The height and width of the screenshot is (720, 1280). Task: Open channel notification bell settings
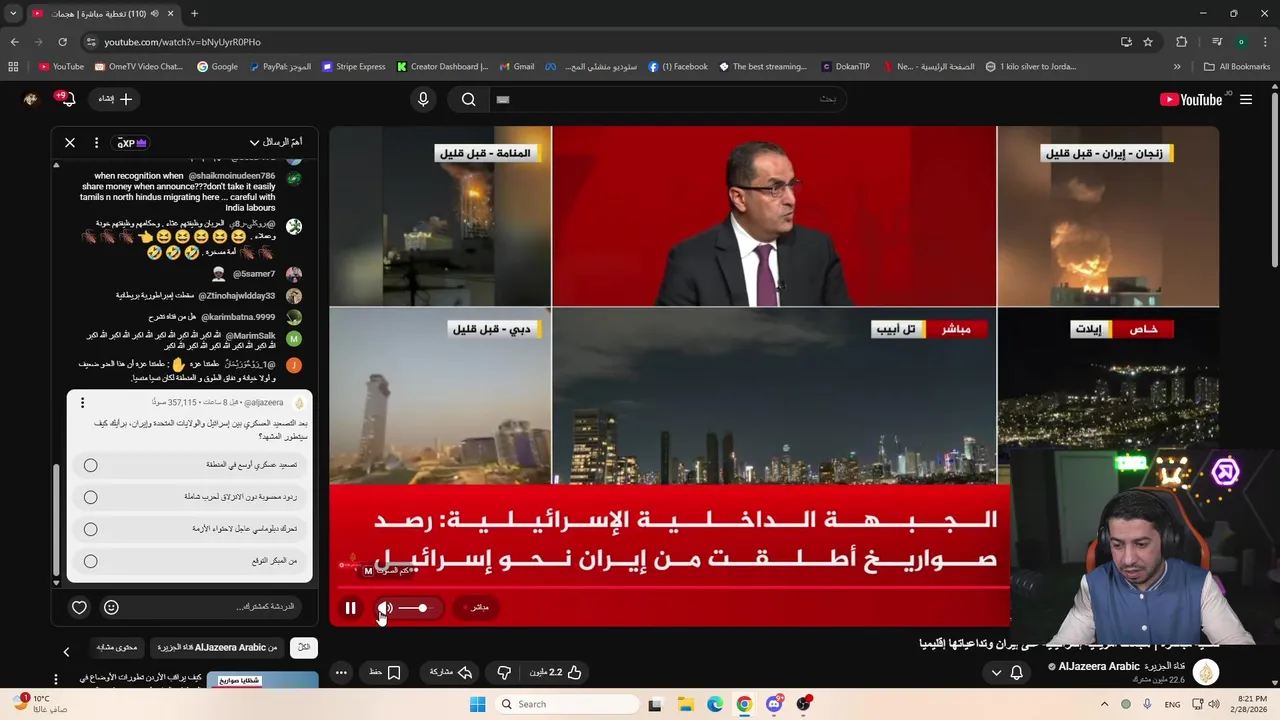(x=1017, y=673)
